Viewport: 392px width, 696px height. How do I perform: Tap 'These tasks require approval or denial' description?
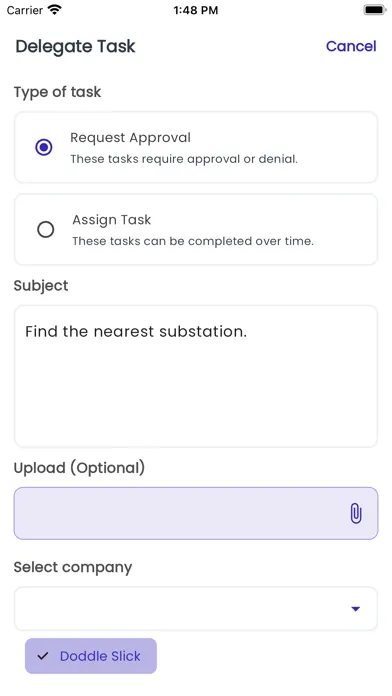point(184,159)
